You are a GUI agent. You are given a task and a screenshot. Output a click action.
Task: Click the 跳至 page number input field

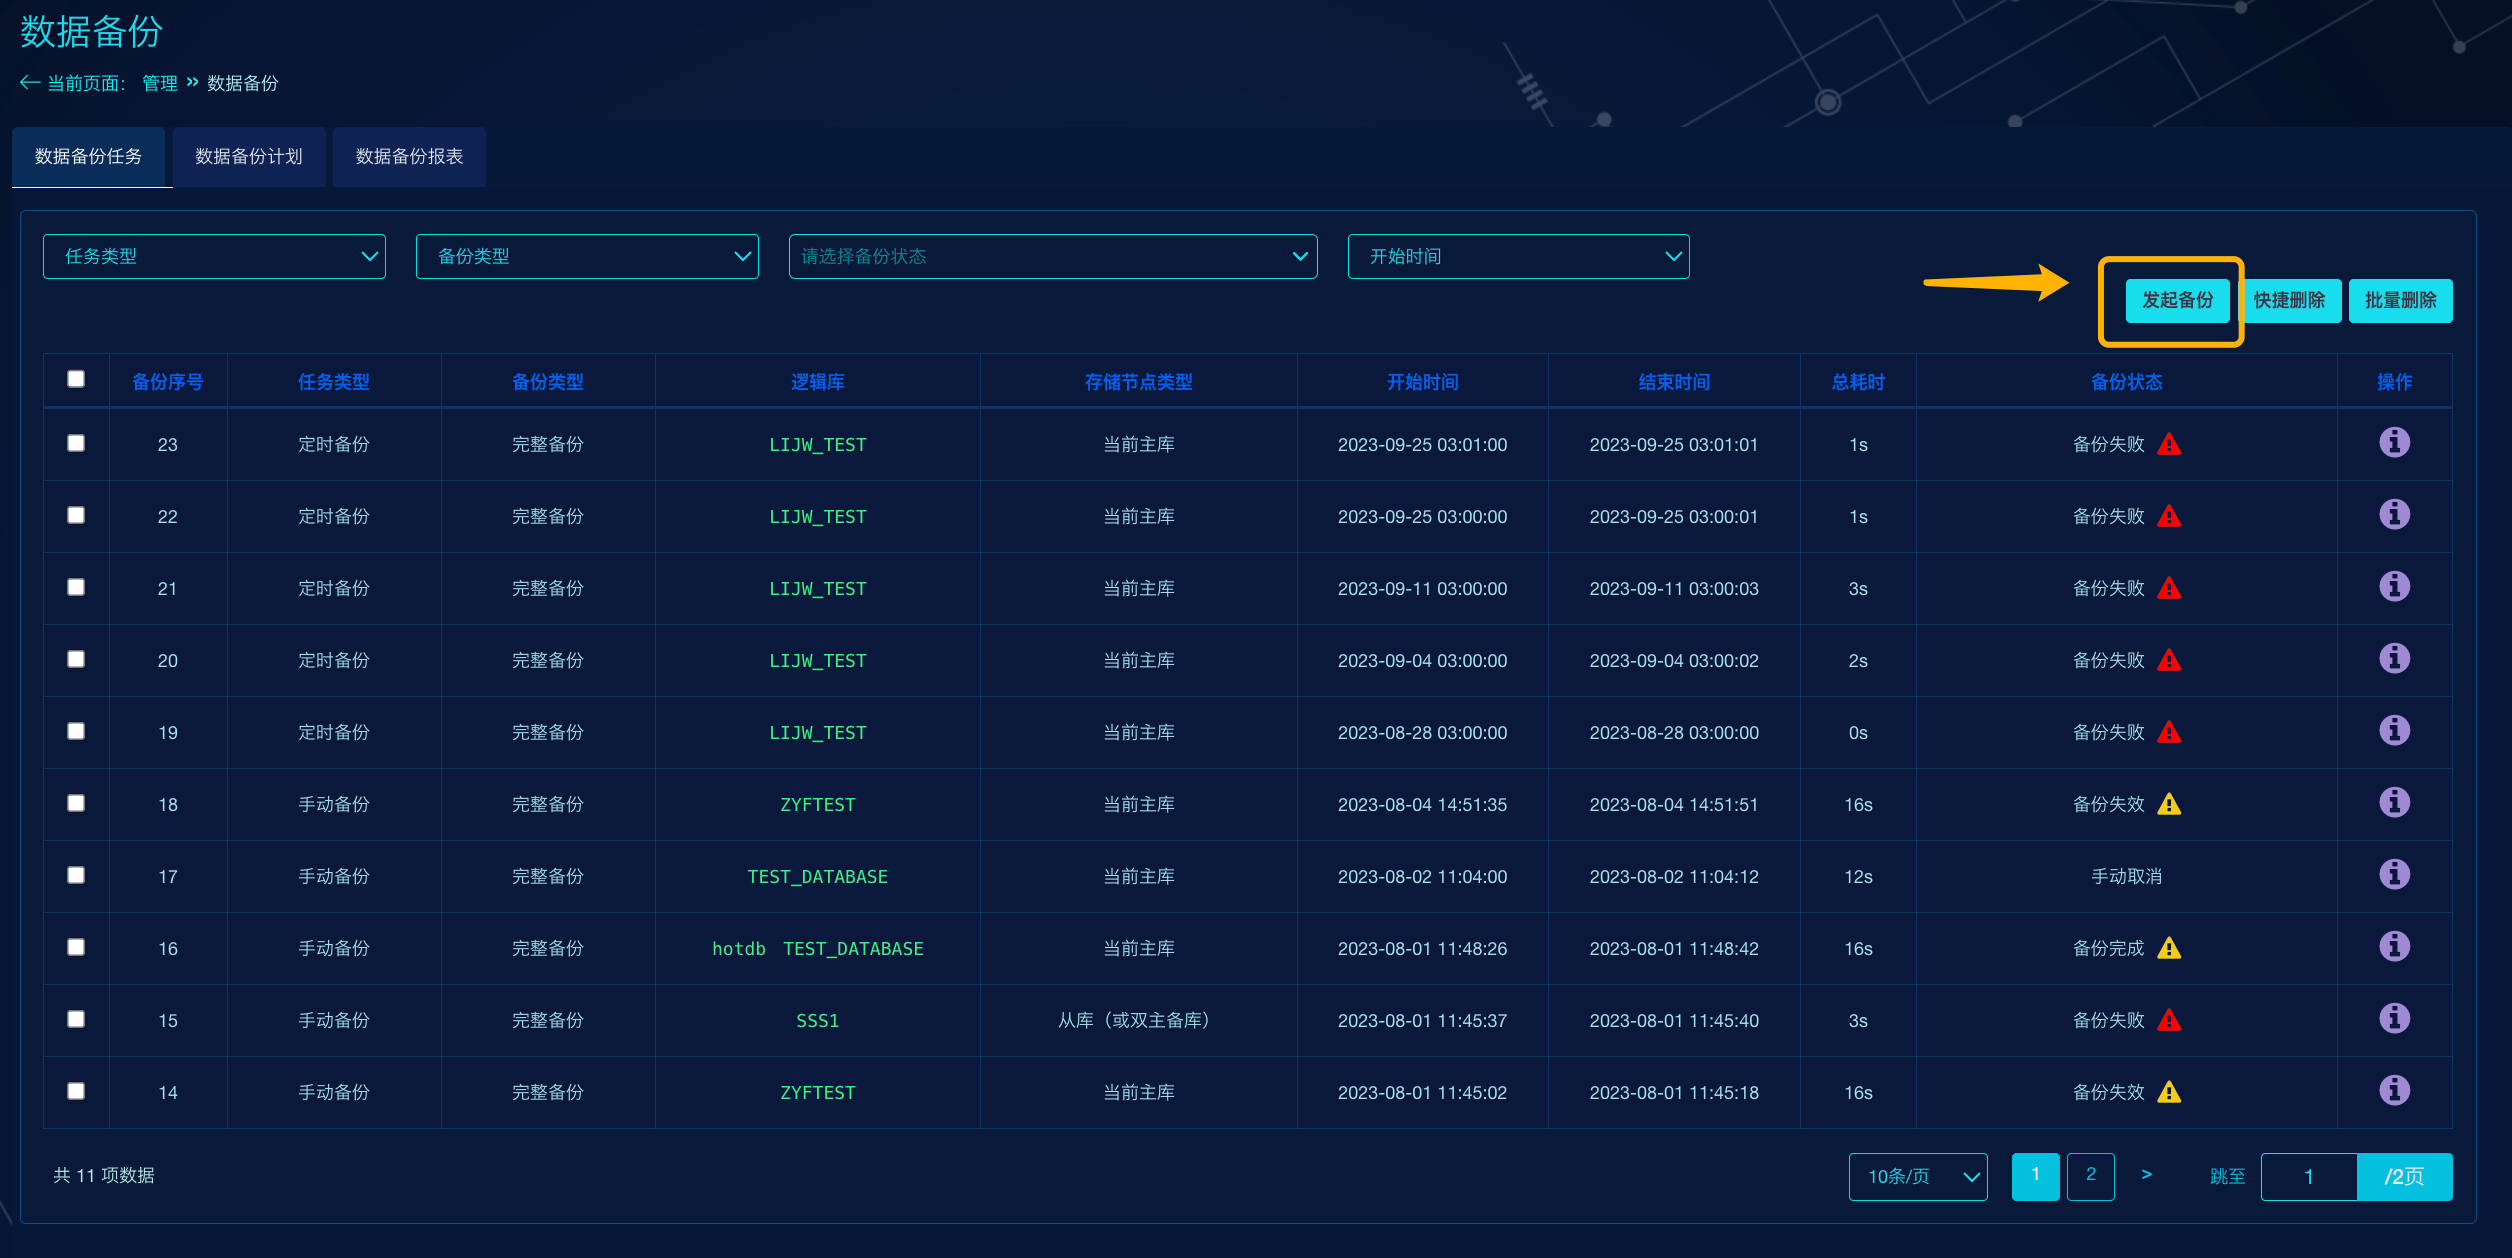pyautogui.click(x=2308, y=1177)
